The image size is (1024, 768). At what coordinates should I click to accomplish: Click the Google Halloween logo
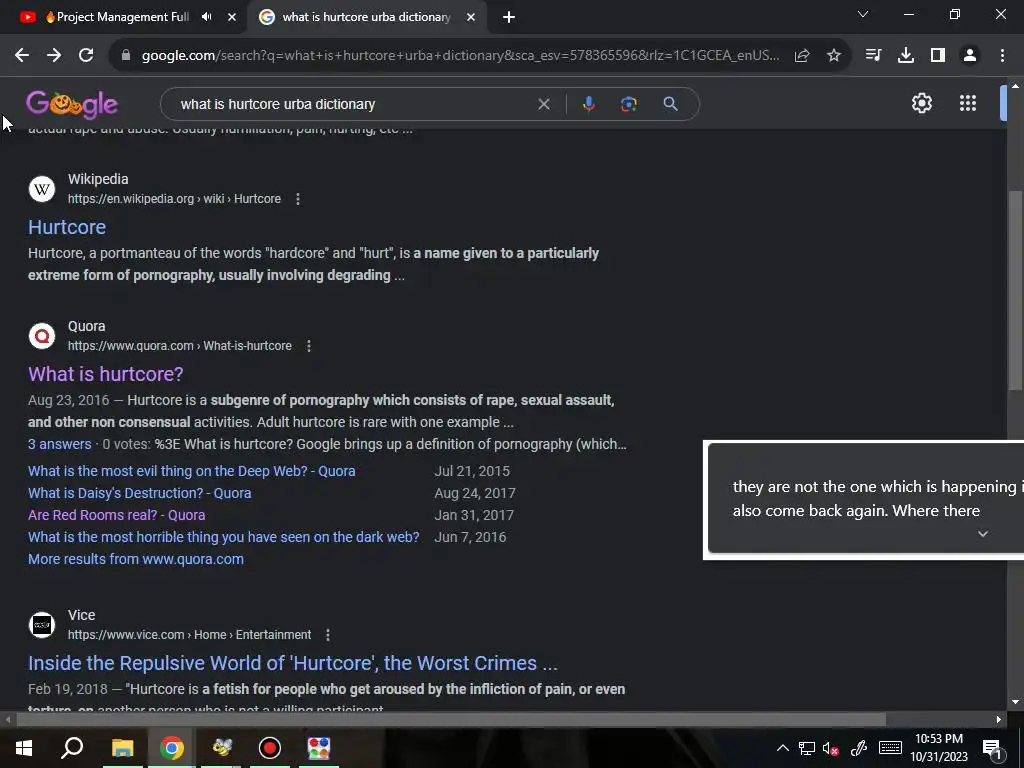click(x=72, y=104)
